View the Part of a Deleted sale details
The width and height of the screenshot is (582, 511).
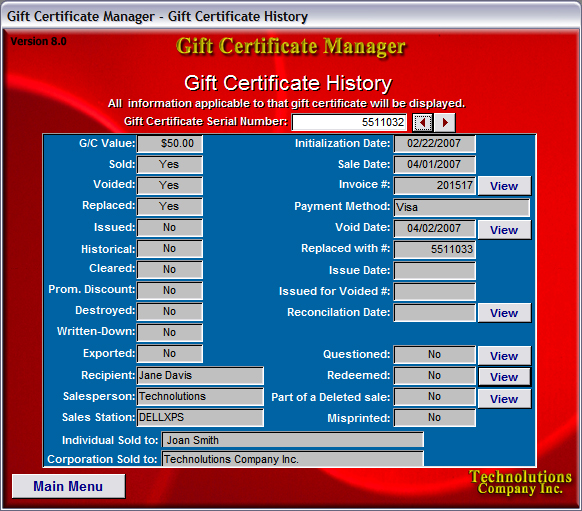504,399
